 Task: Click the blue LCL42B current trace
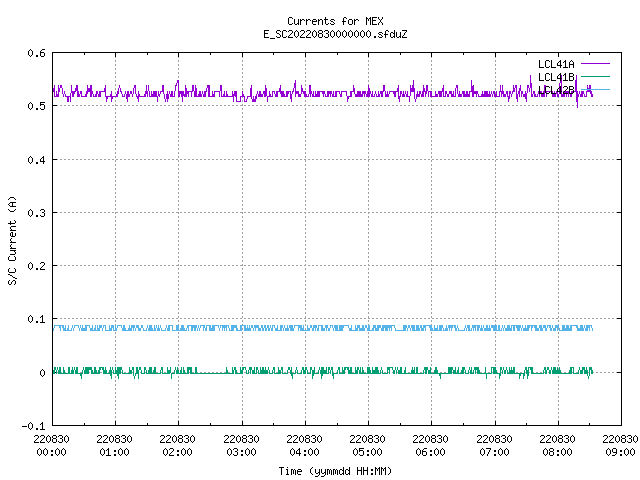[x=322, y=328]
